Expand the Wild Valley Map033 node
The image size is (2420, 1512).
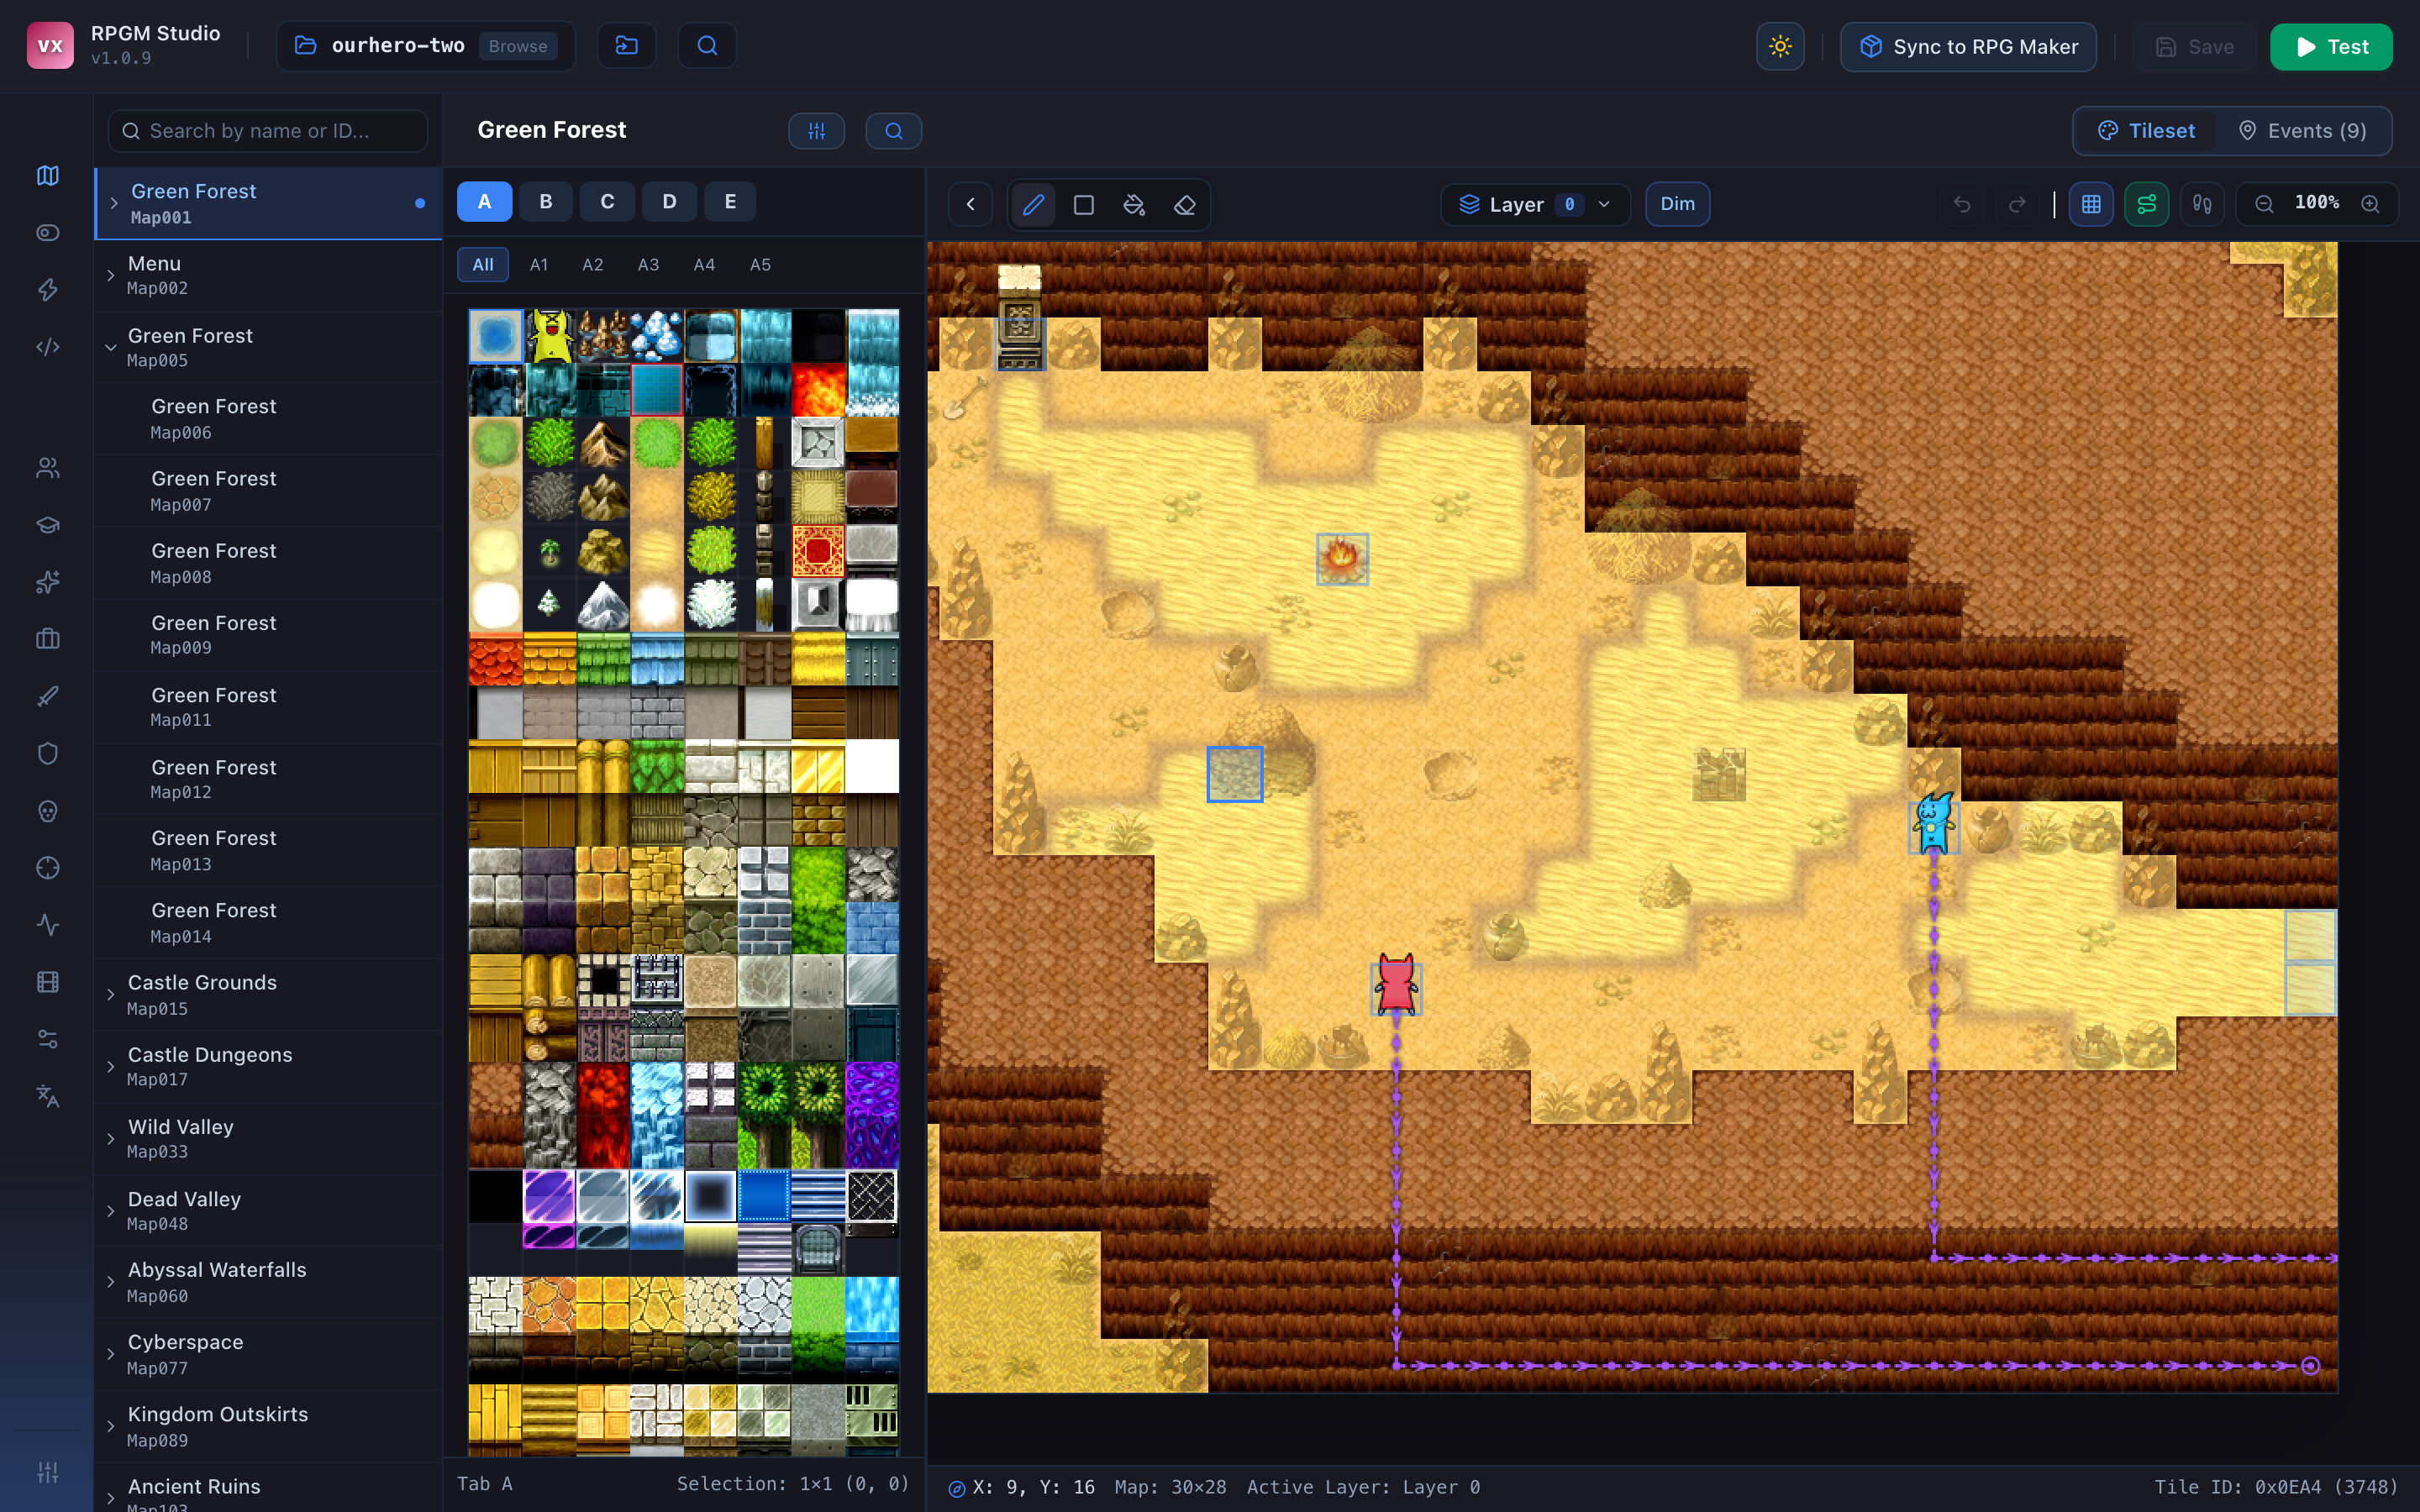(110, 1139)
